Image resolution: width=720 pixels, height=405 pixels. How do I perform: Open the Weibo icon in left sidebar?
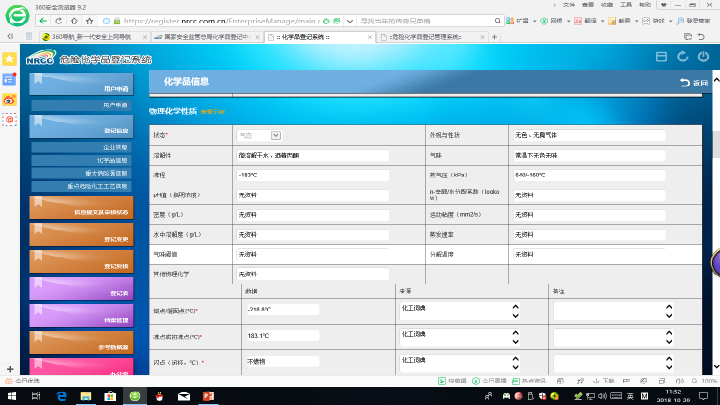(x=10, y=99)
